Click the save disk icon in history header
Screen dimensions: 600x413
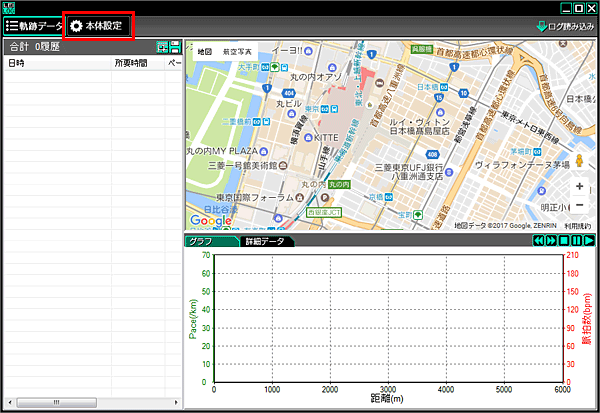[175, 47]
